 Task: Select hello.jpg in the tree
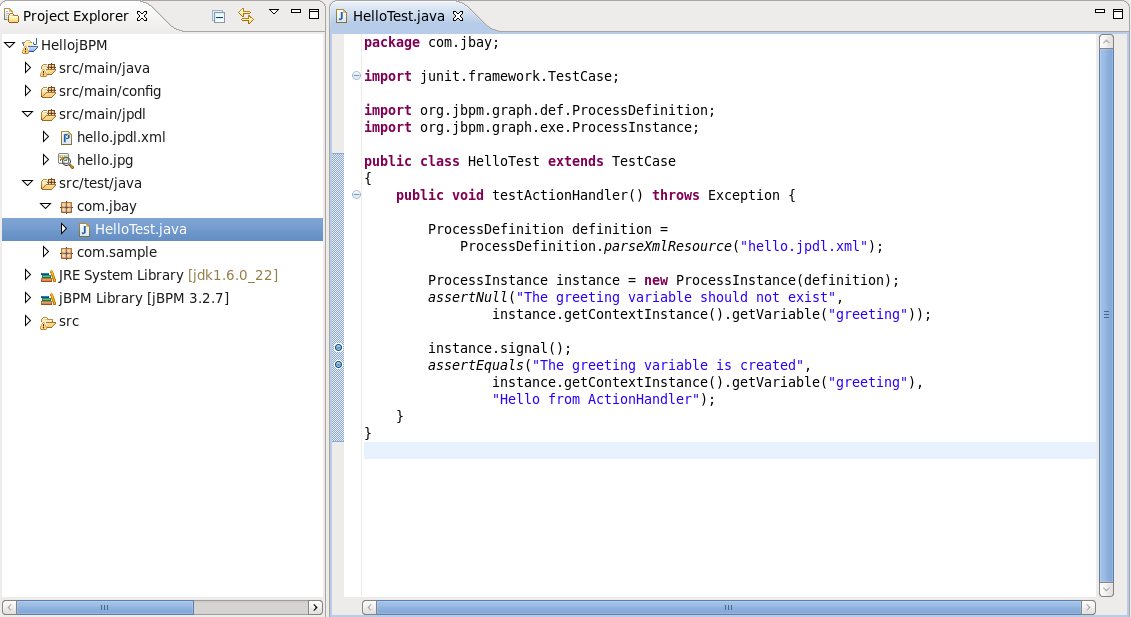coord(105,160)
